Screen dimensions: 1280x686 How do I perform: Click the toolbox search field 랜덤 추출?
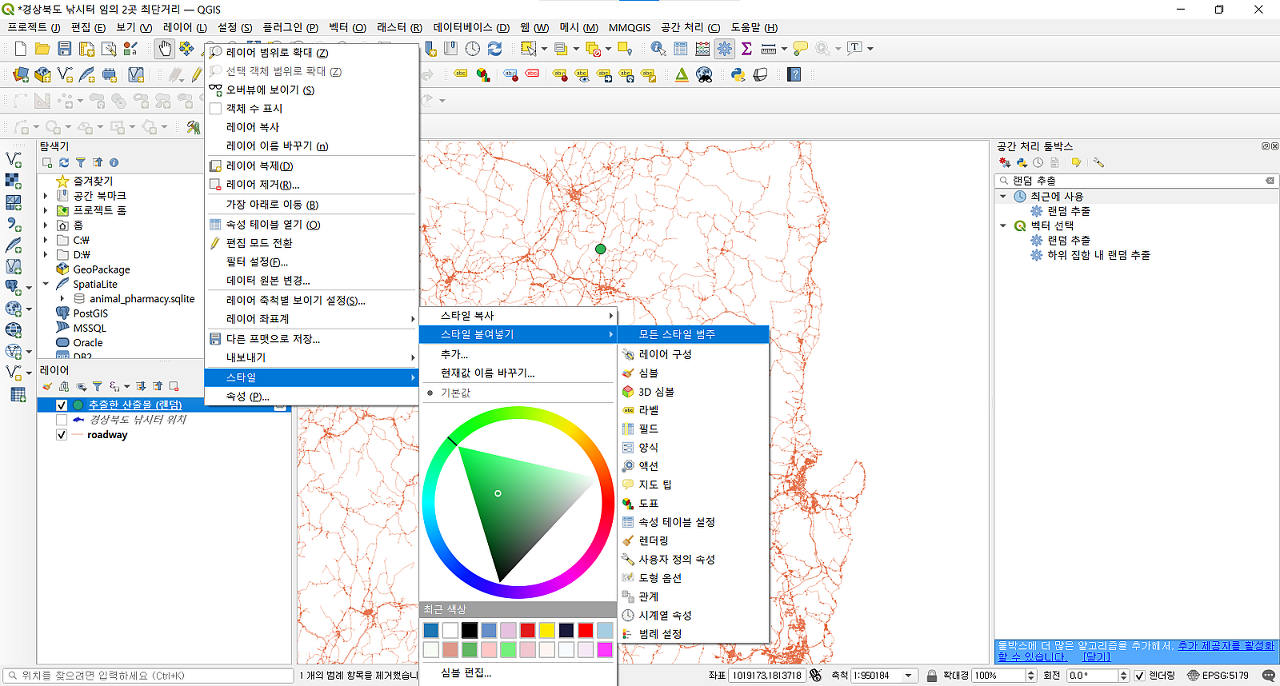tap(1136, 180)
